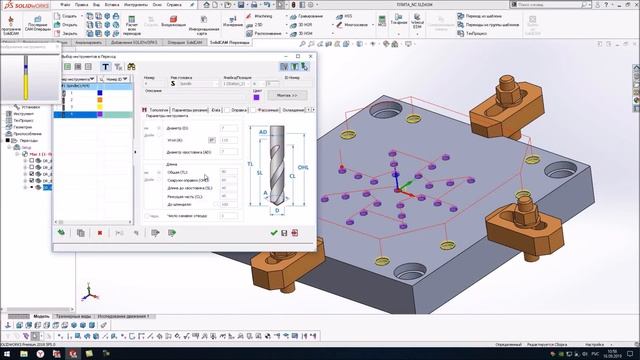Toggle the Фасонный tab checkbox
The height and width of the screenshot is (360, 640).
click(253, 110)
